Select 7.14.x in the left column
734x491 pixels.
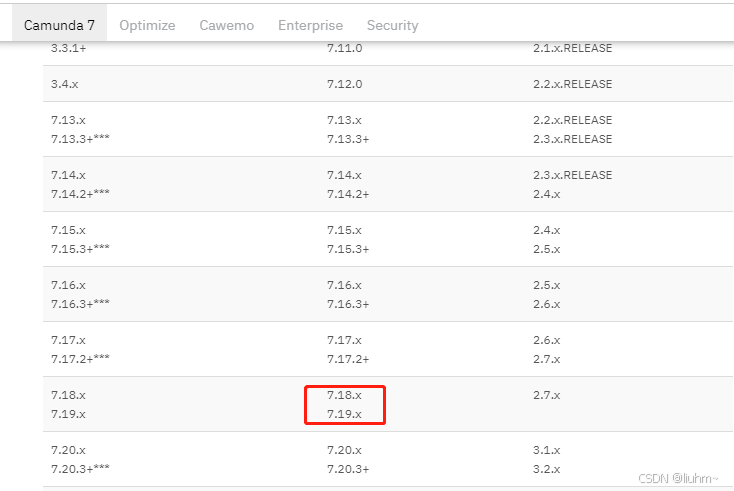click(68, 175)
